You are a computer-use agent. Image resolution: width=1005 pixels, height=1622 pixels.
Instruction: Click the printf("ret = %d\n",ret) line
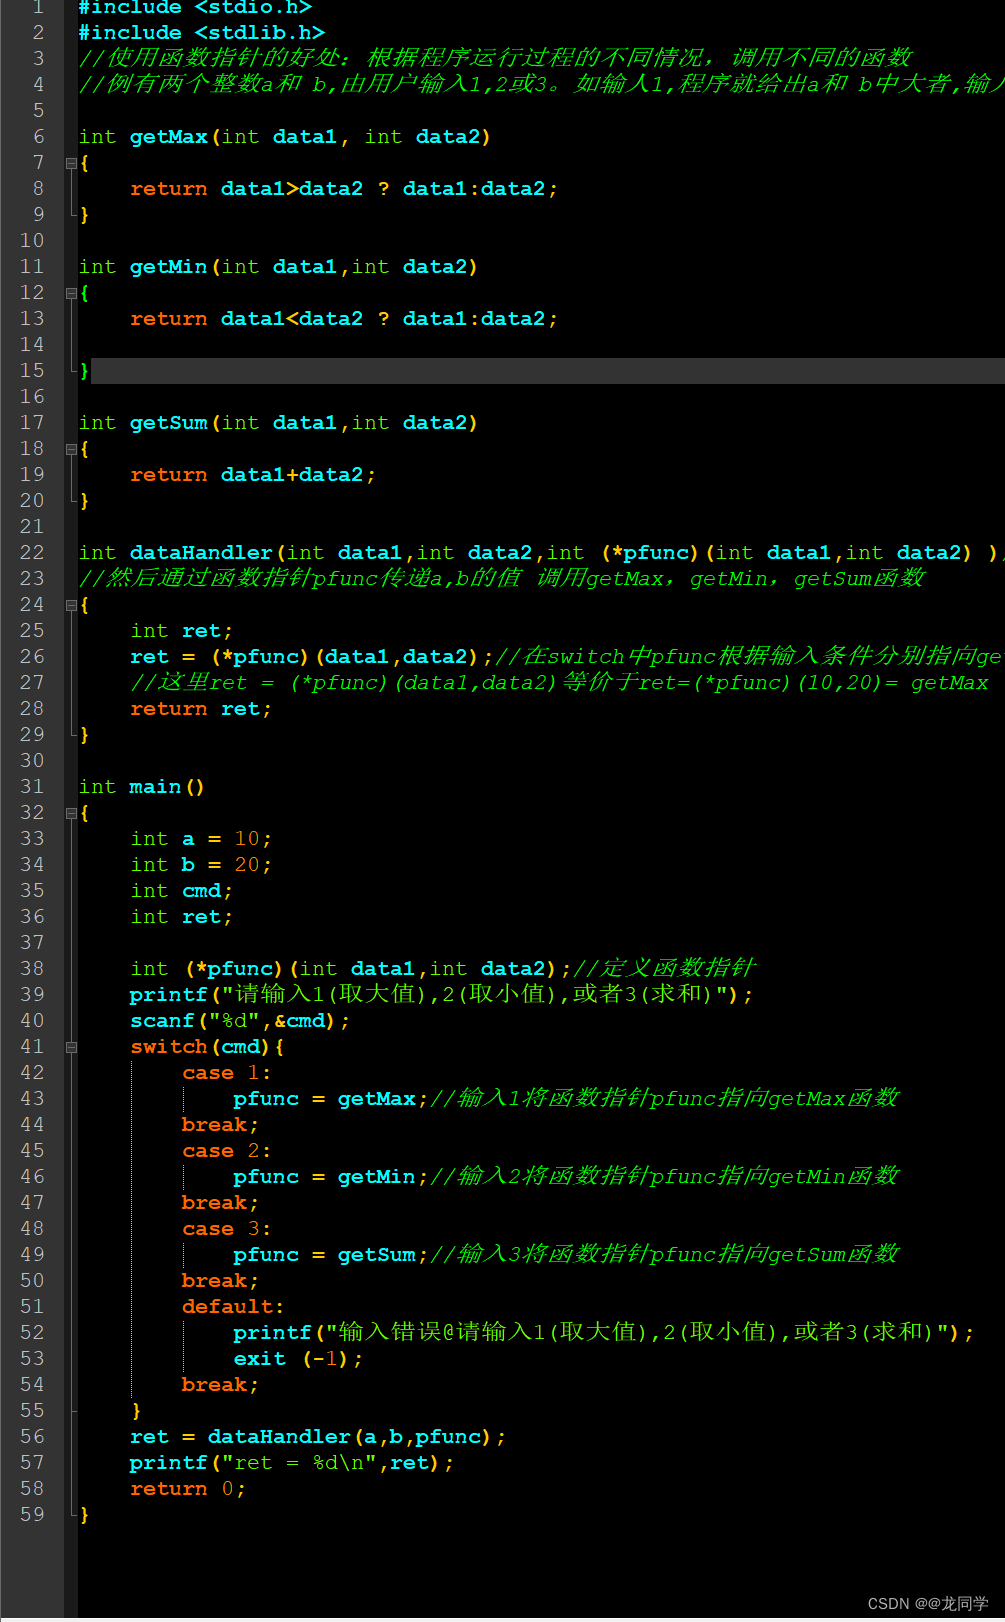pyautogui.click(x=292, y=1463)
